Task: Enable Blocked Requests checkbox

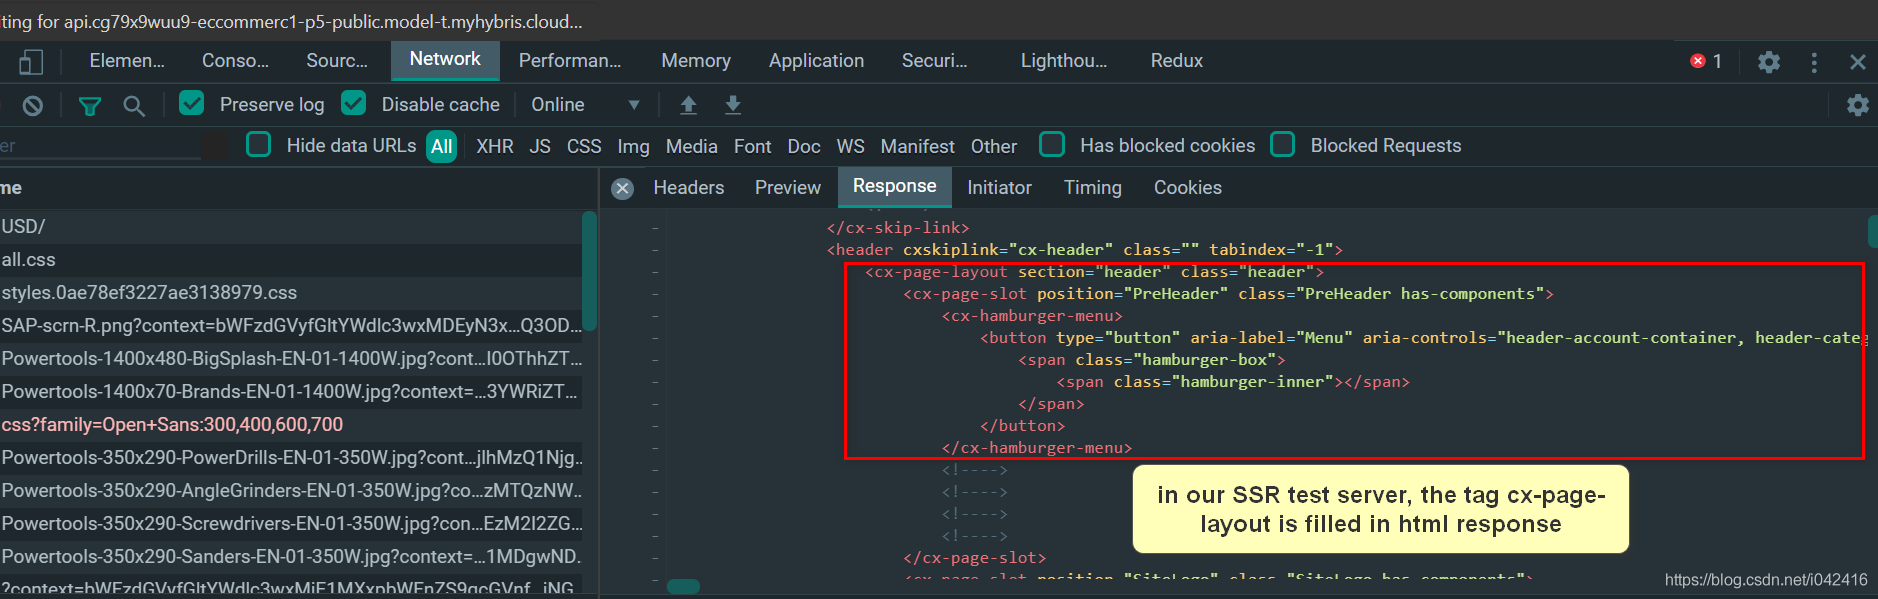Action: click(1283, 145)
